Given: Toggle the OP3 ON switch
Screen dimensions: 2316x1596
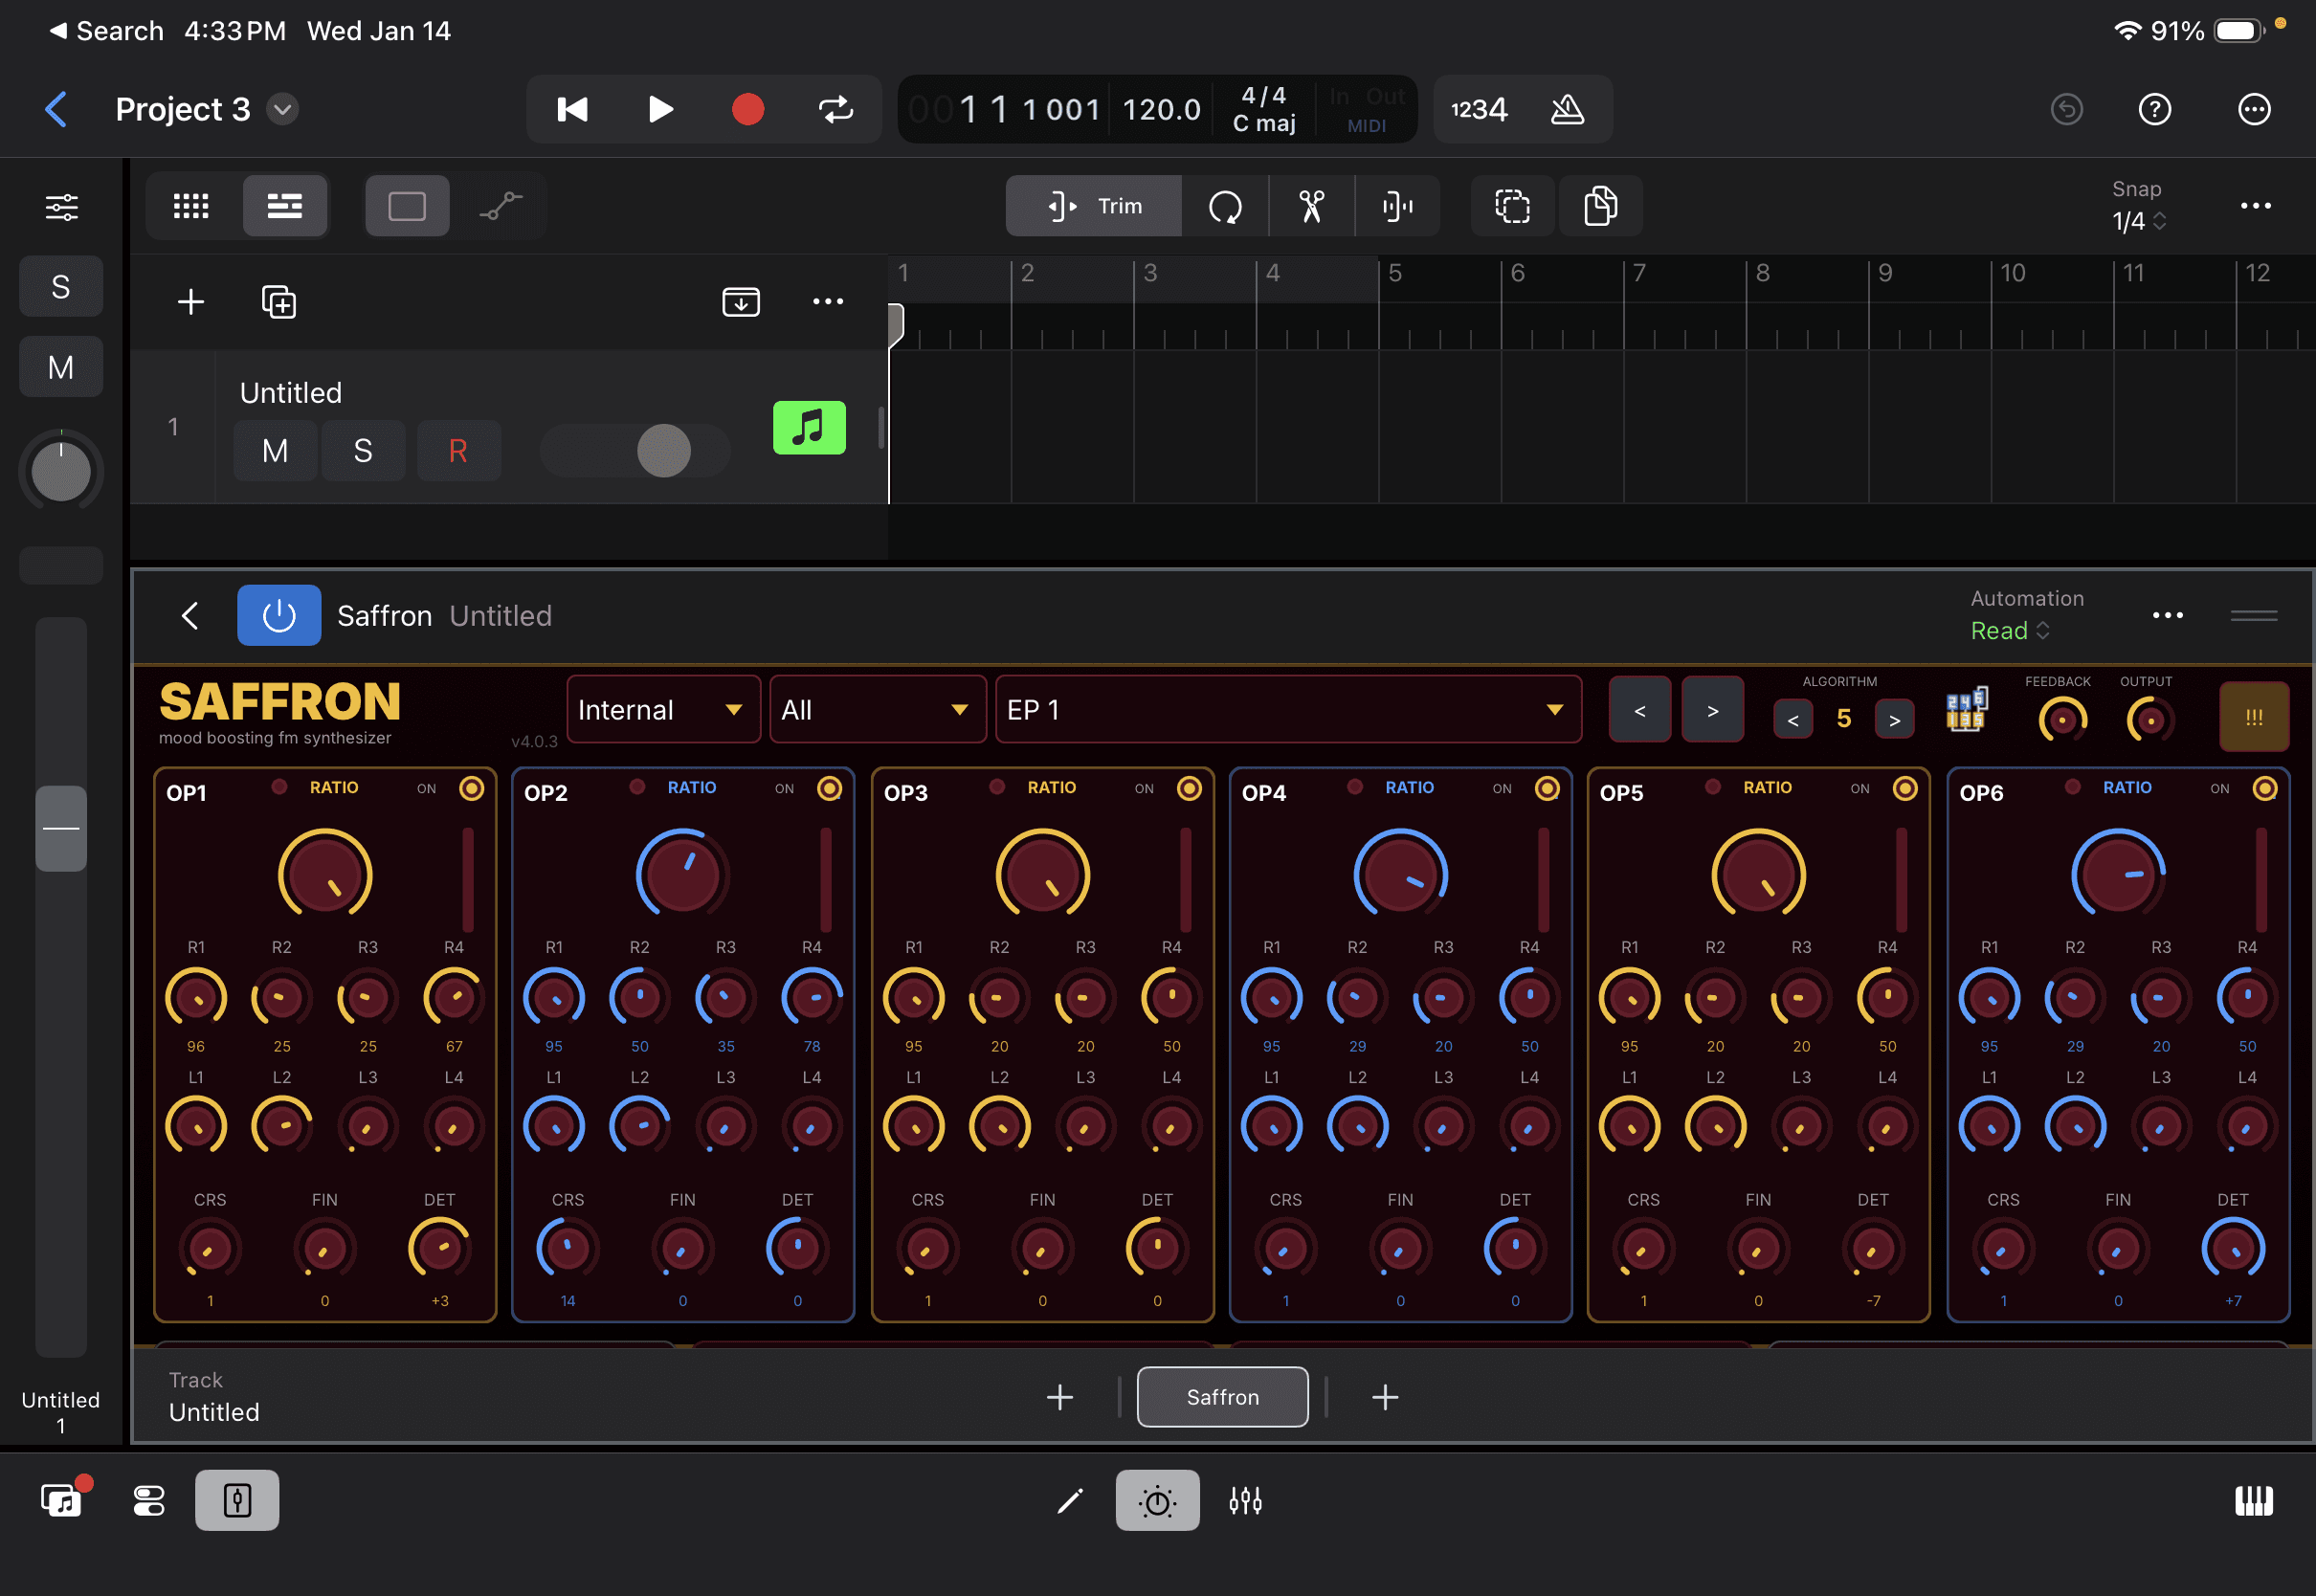Looking at the screenshot, I should 1189,788.
